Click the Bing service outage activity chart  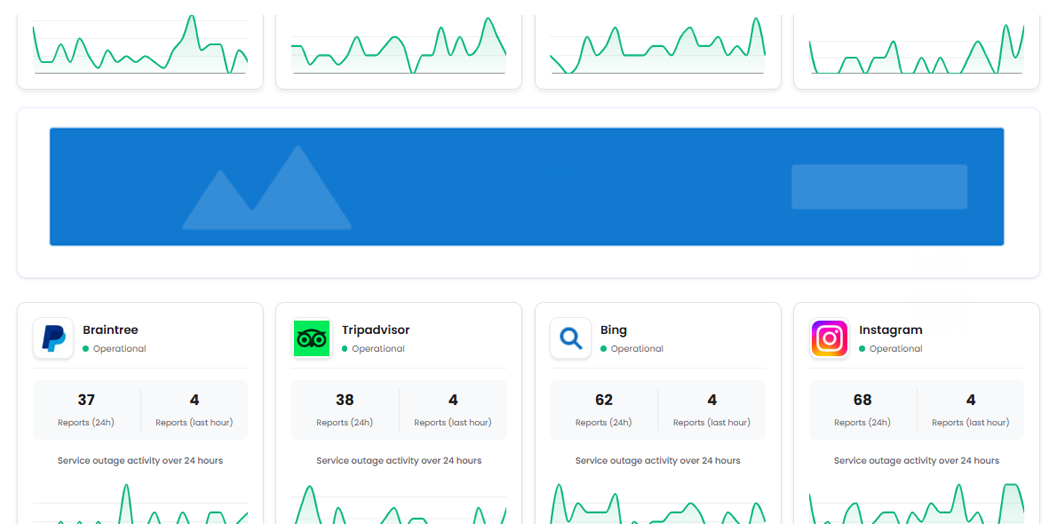click(657, 503)
